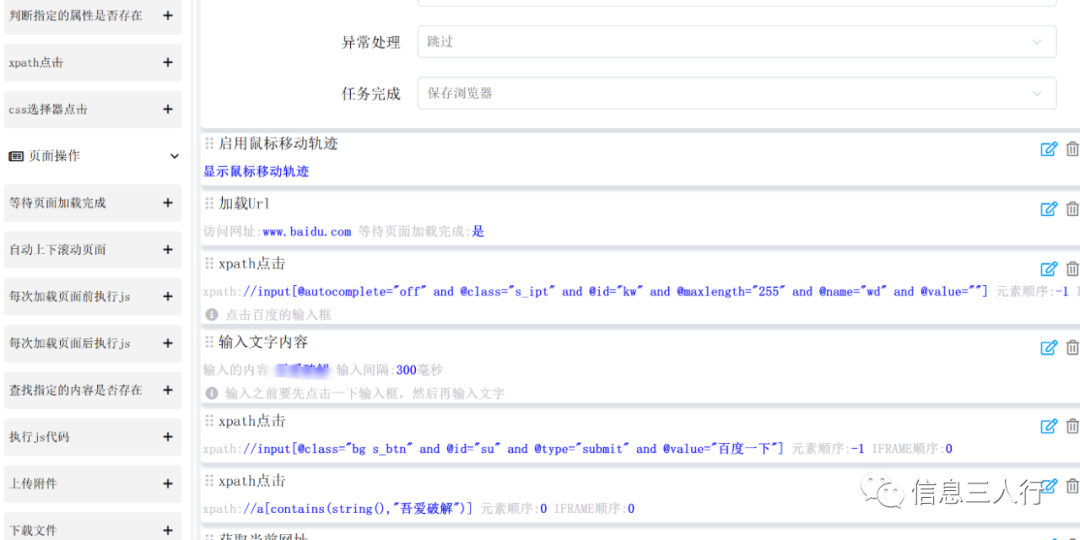Delete the 启用鼠标移动轨迹 step

1072,149
